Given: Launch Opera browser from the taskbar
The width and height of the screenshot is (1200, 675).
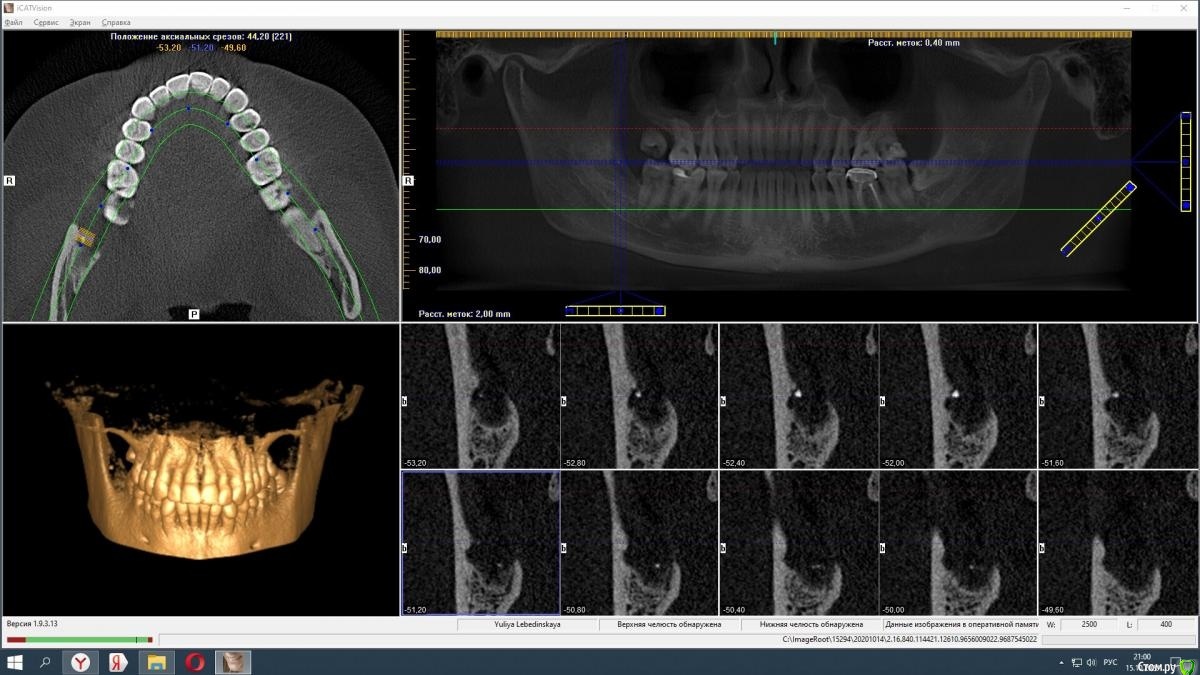Looking at the screenshot, I should coord(195,662).
